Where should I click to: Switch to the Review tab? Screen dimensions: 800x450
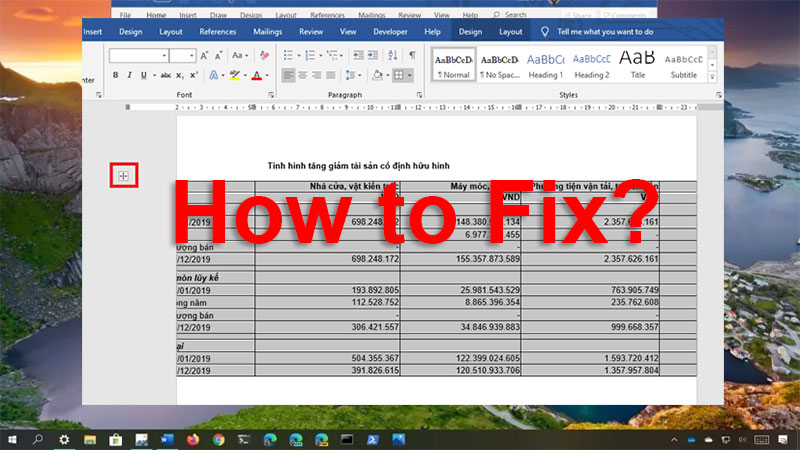coord(311,32)
